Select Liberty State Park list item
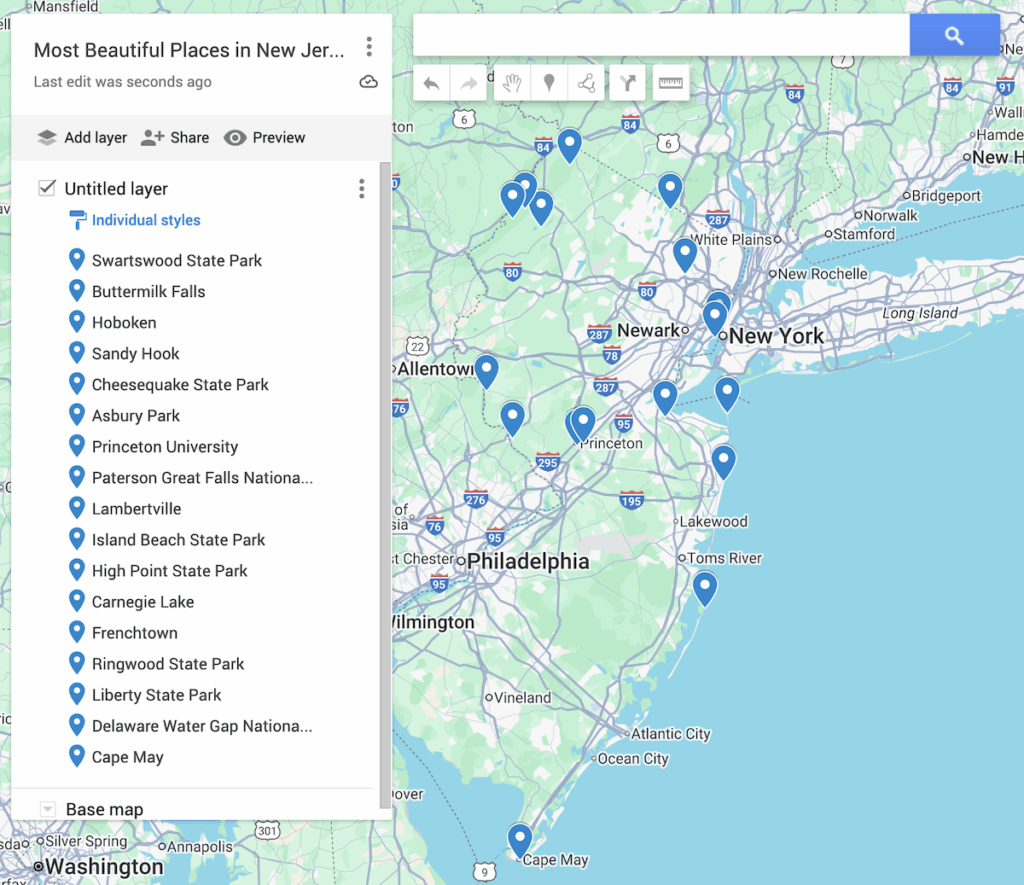Image resolution: width=1024 pixels, height=885 pixels. (x=156, y=695)
